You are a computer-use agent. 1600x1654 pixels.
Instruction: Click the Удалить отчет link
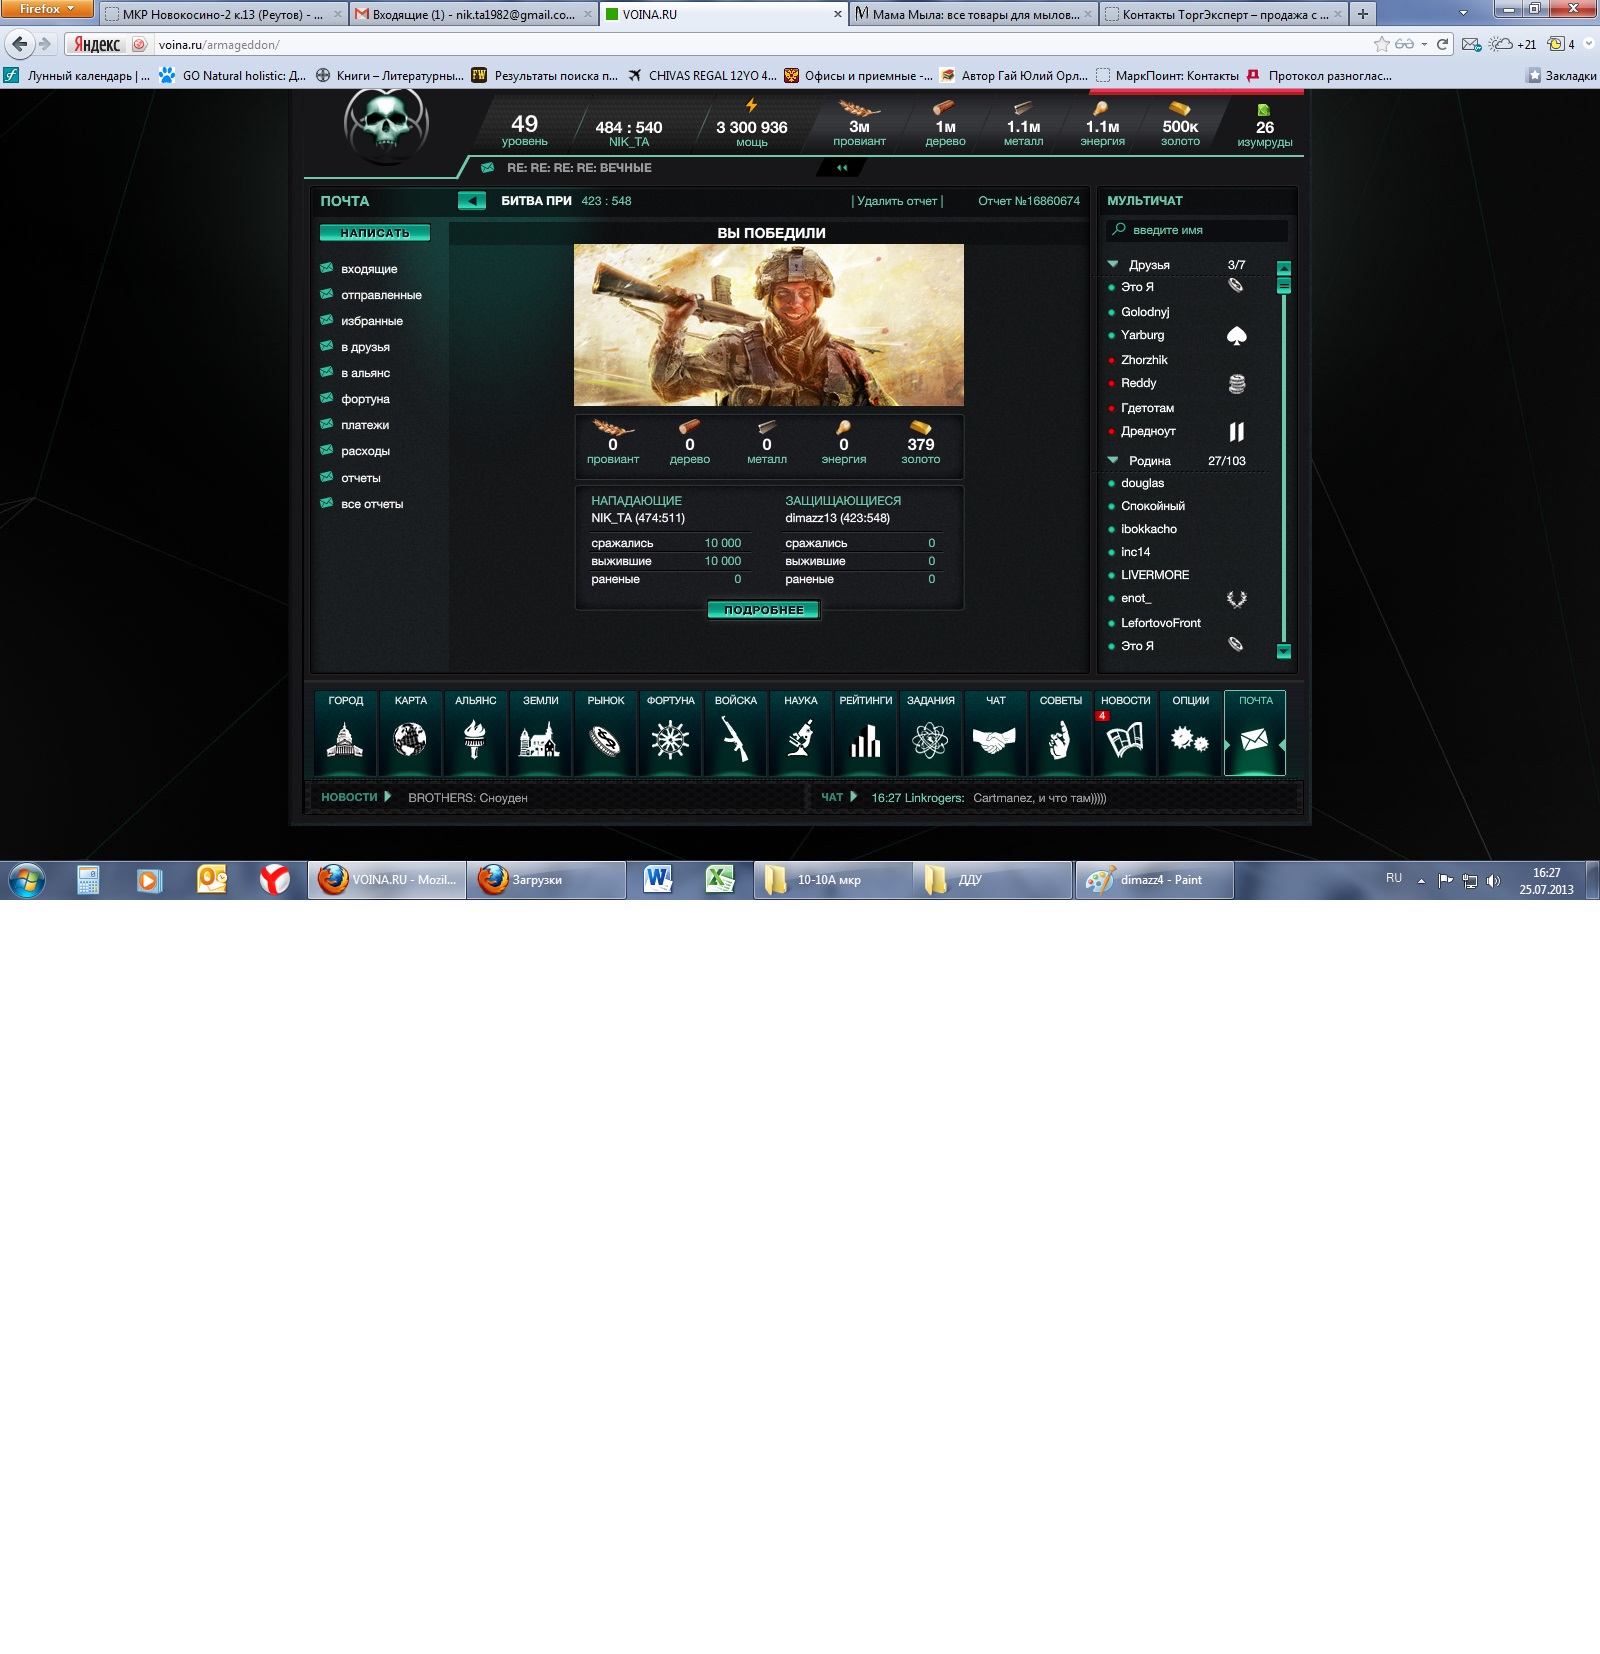(897, 201)
